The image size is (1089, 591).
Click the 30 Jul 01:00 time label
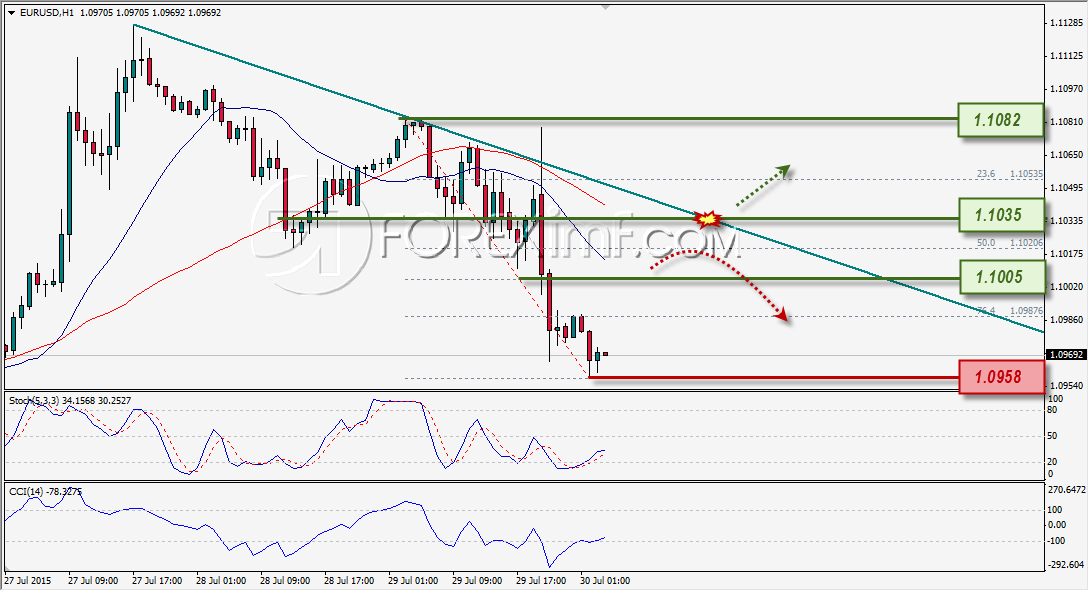(x=604, y=580)
